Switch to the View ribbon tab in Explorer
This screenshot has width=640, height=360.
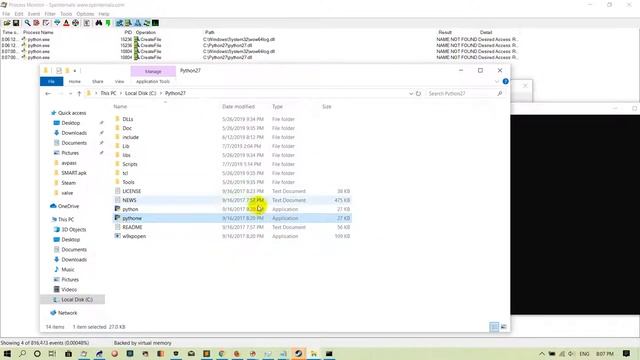(119, 82)
